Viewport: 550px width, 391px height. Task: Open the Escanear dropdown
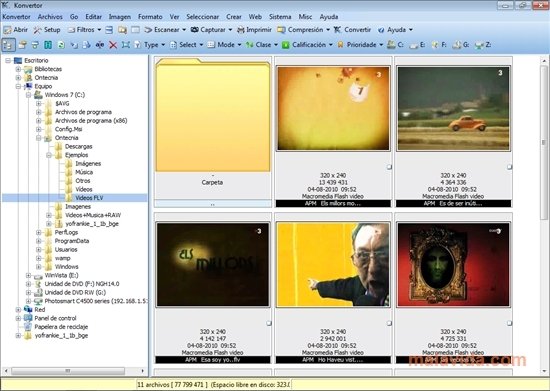tap(166, 30)
